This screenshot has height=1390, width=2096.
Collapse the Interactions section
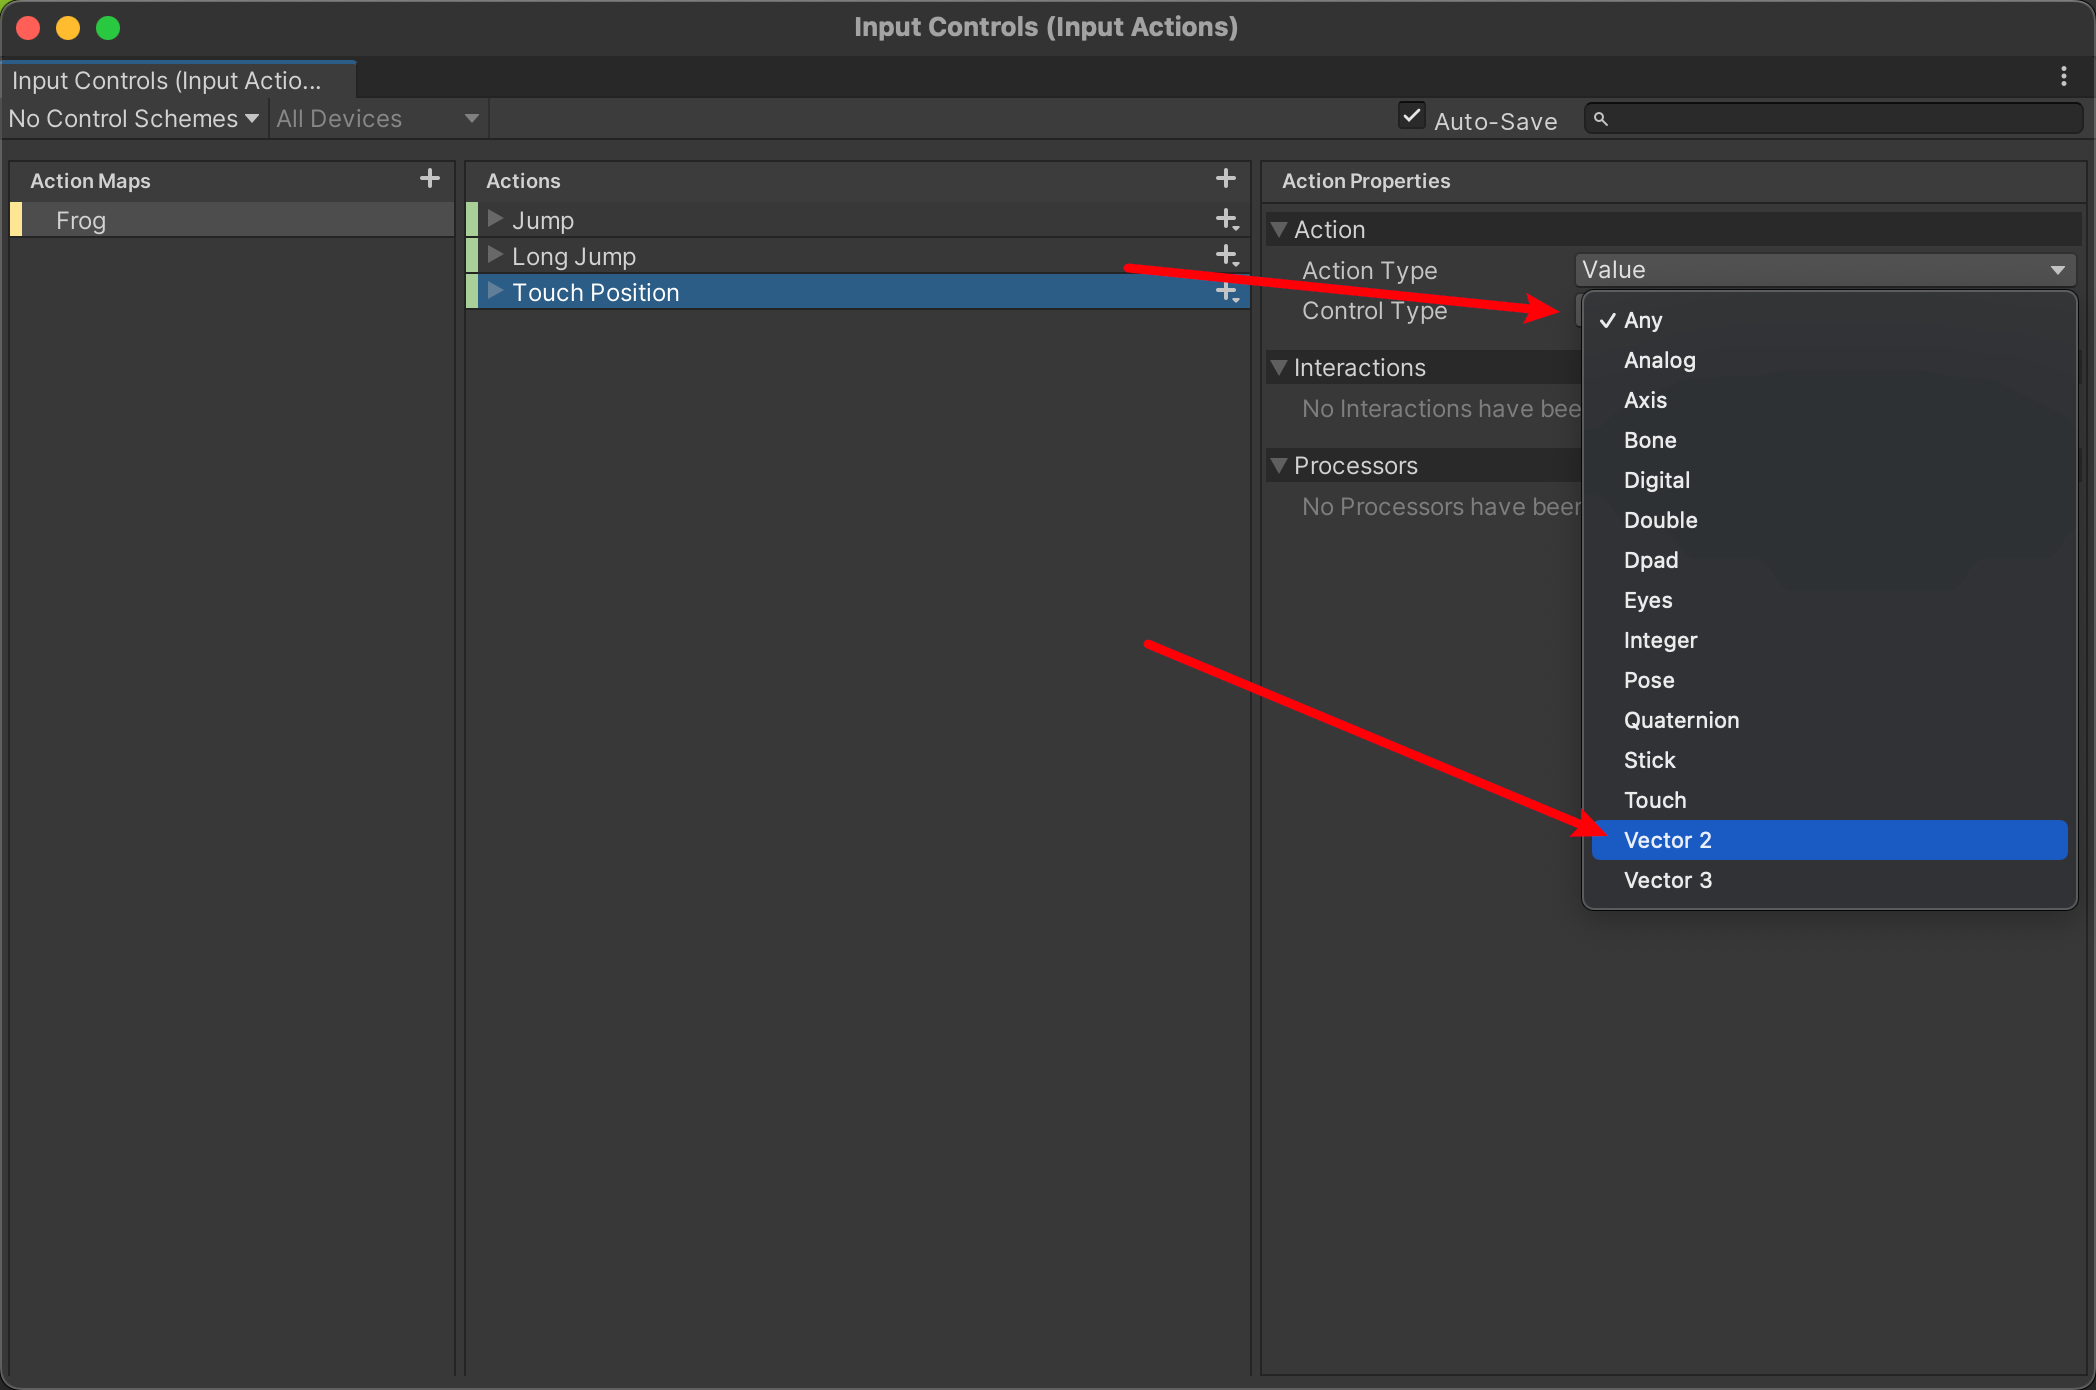click(1279, 367)
